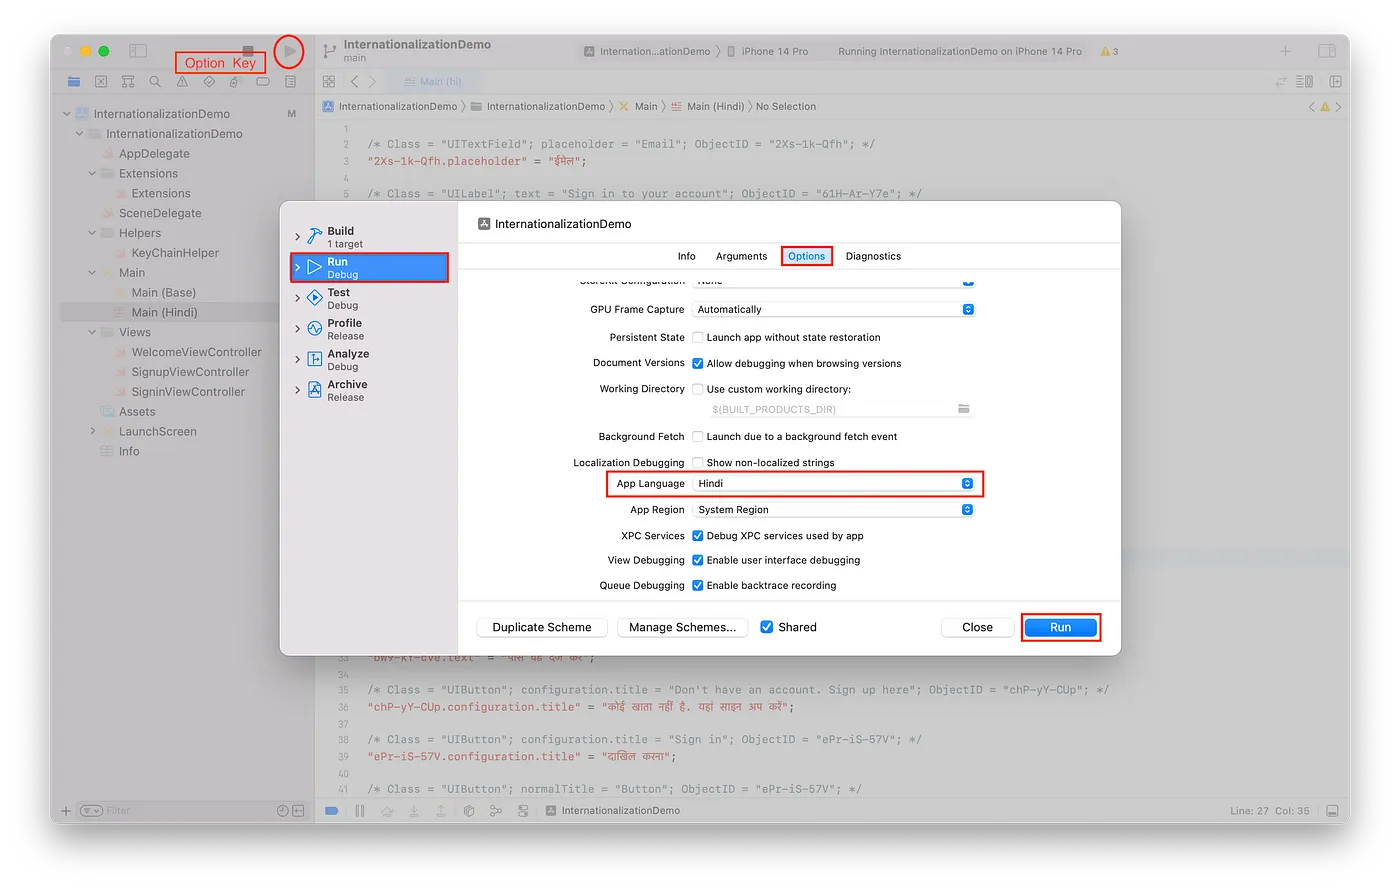
Task: Switch to the Diagnostics tab
Action: click(873, 257)
